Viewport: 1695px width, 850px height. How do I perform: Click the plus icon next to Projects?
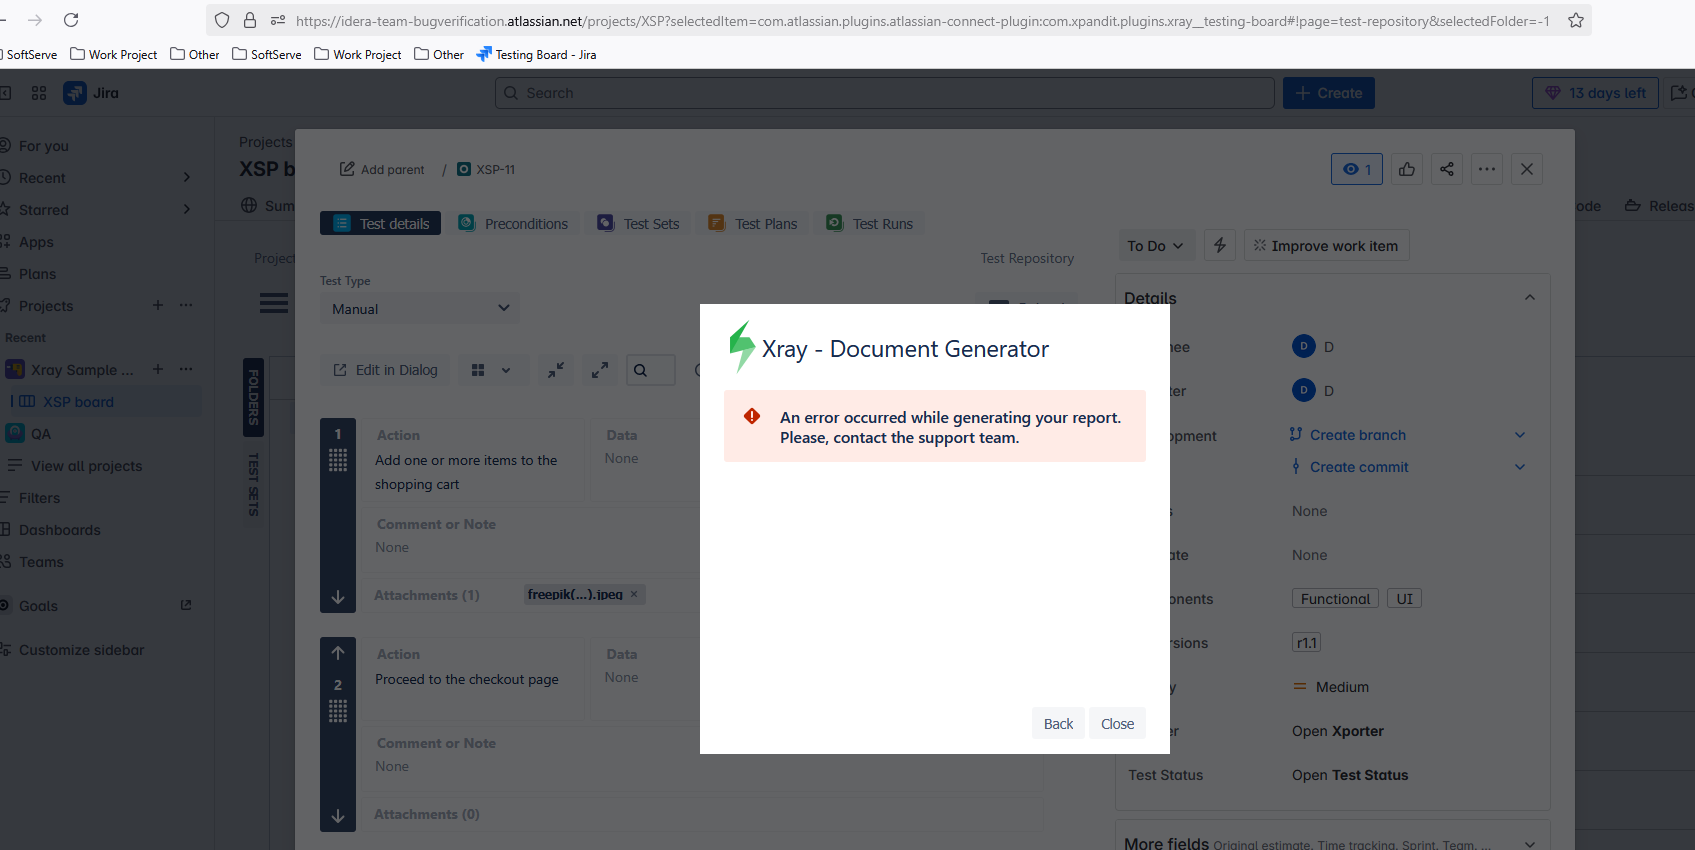pos(158,305)
